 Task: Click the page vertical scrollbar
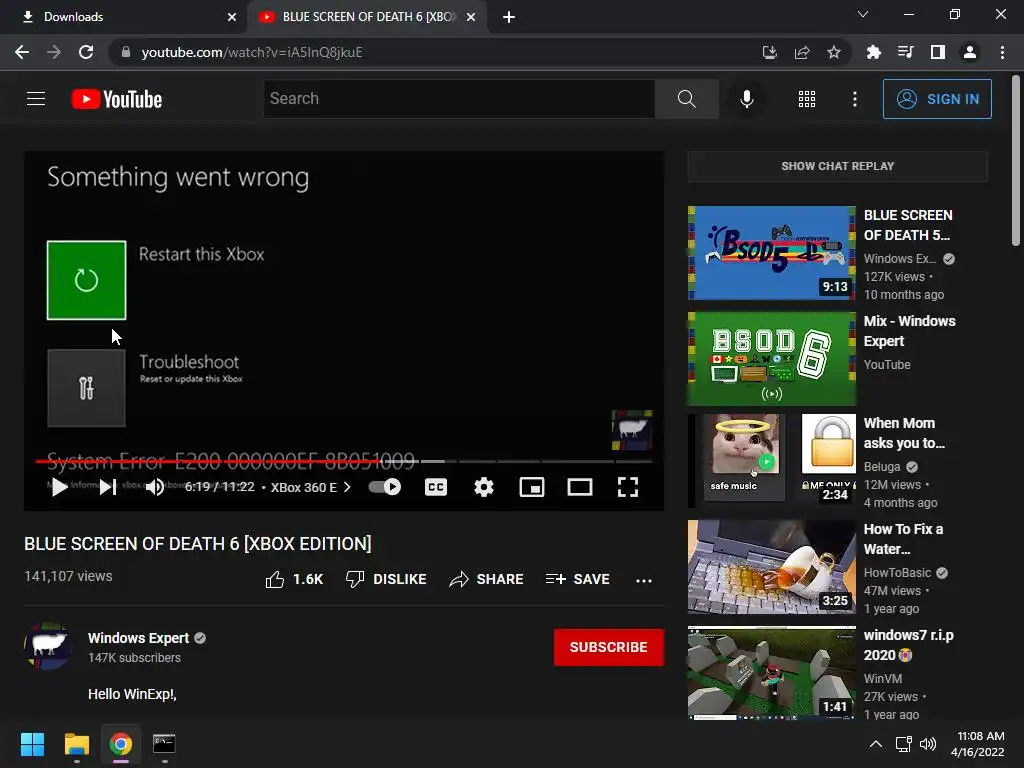[1016, 161]
